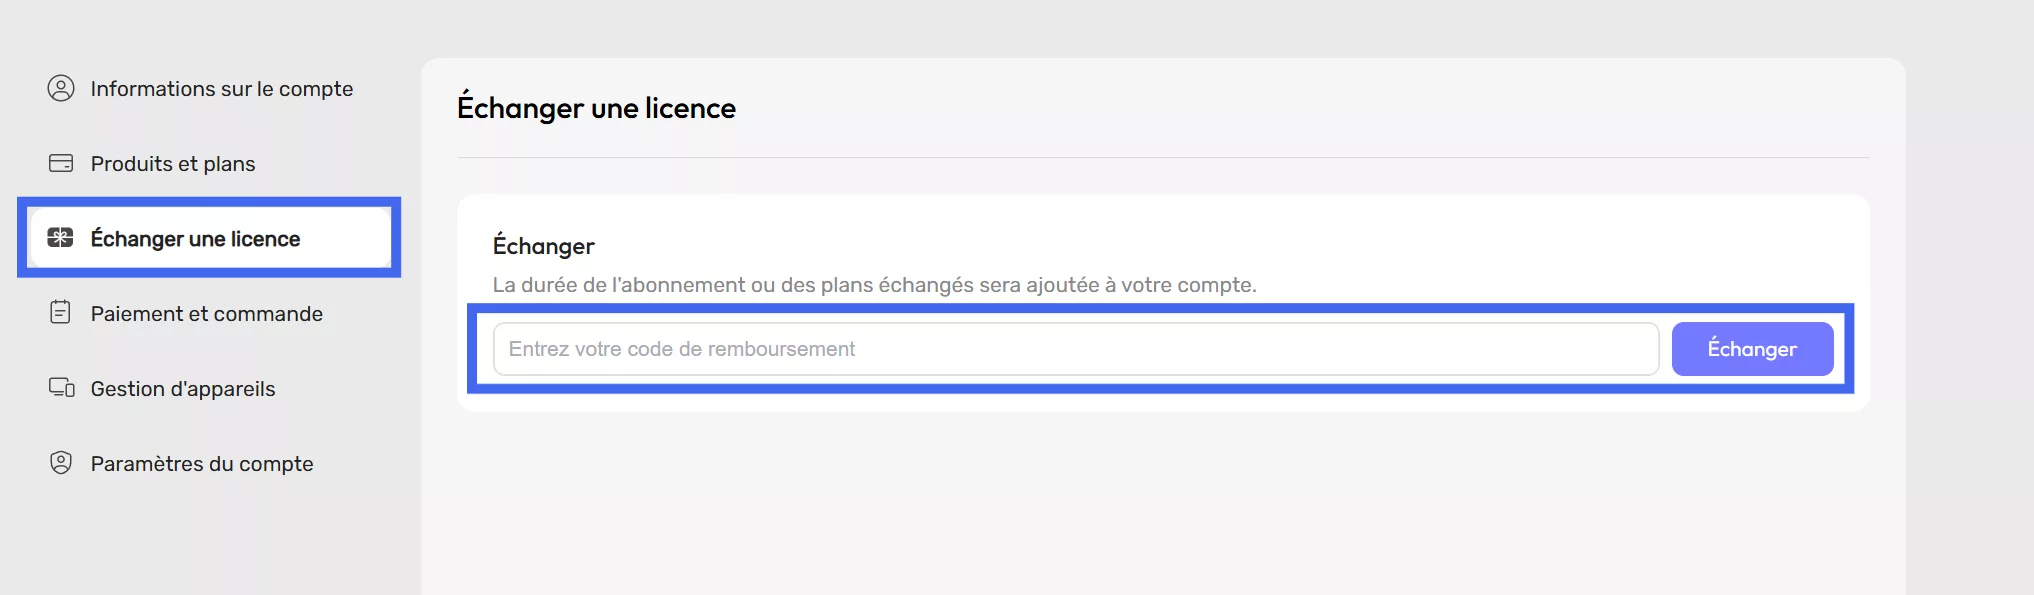Screen dimensions: 2034x595
Task: Select the Échanger une licence menu item
Action: tap(210, 238)
